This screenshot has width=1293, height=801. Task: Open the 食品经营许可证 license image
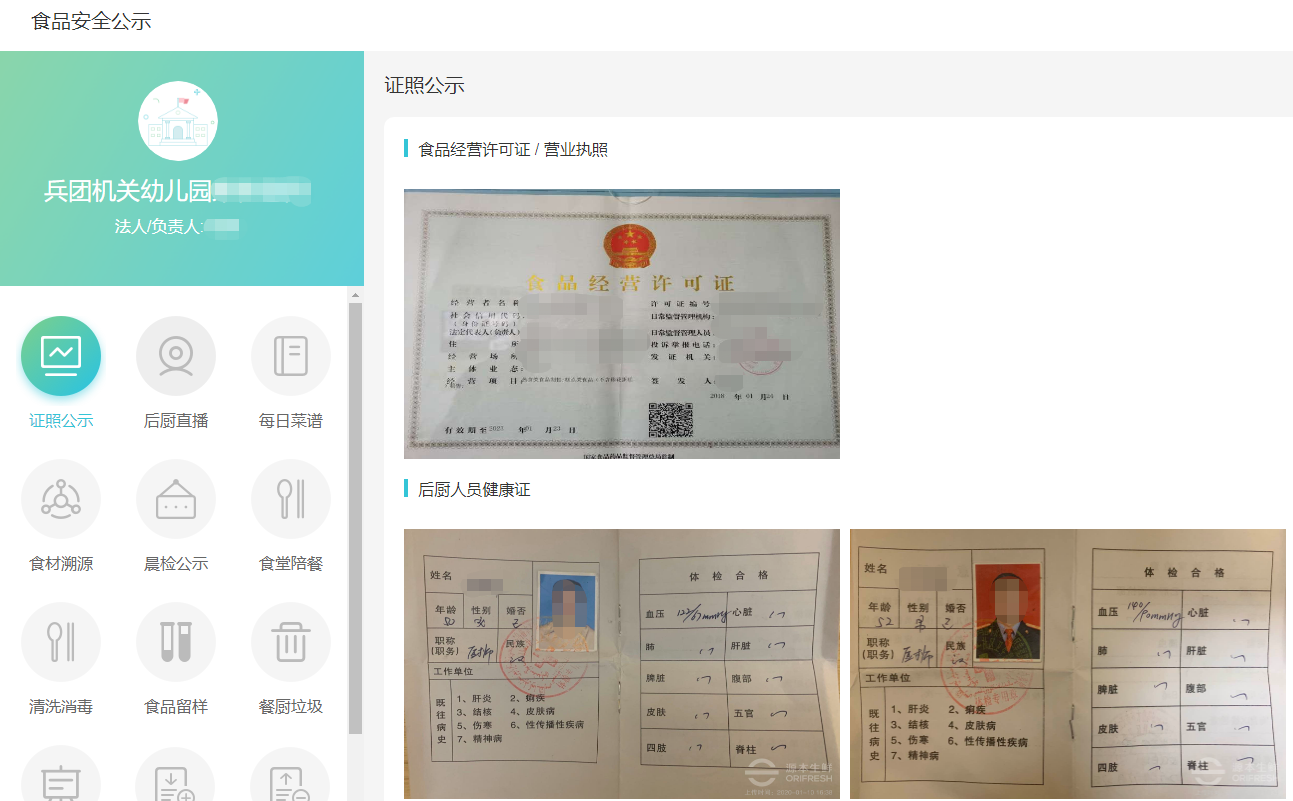pyautogui.click(x=621, y=323)
